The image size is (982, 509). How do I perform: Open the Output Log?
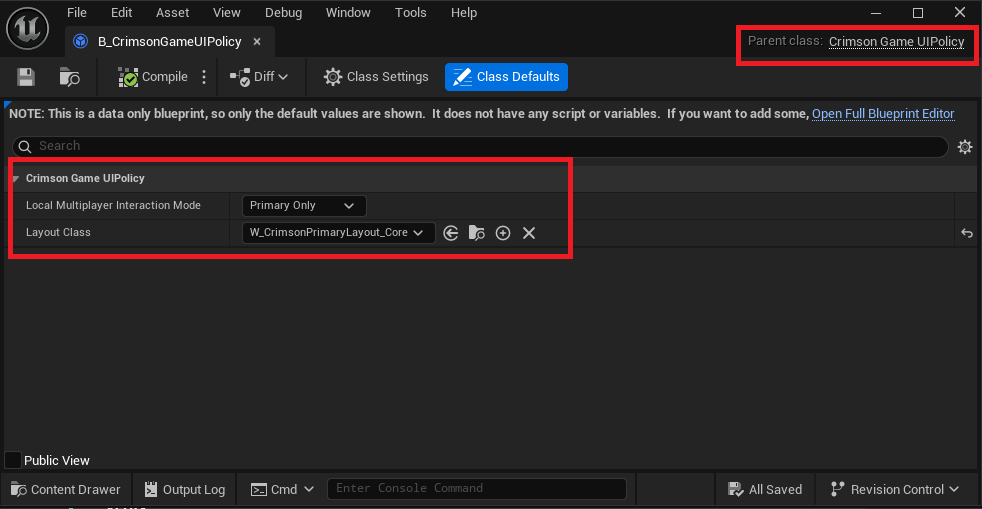185,490
